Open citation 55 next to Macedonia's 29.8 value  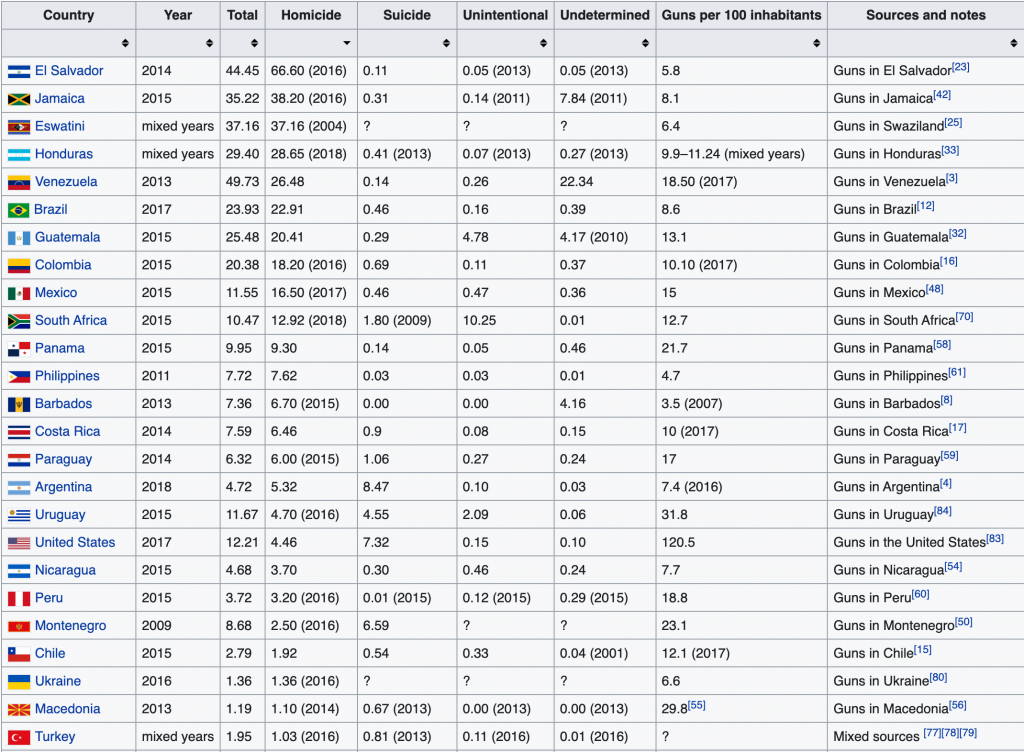click(696, 705)
